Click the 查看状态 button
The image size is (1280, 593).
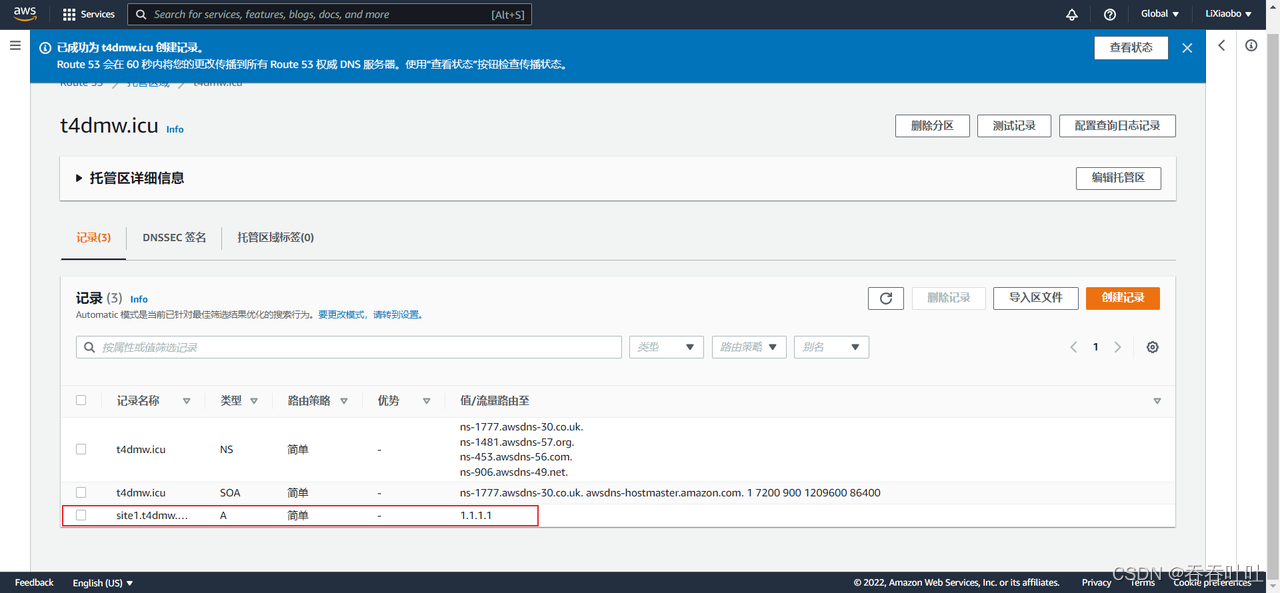[x=1131, y=48]
